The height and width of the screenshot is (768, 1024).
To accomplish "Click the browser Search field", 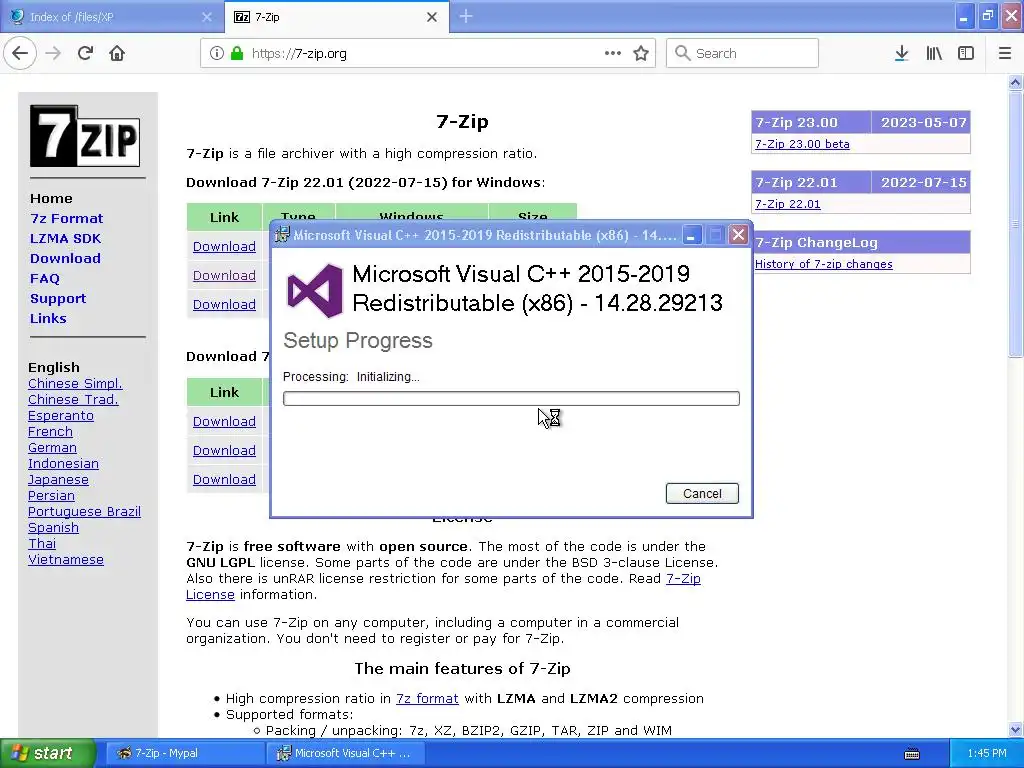I will pos(742,53).
